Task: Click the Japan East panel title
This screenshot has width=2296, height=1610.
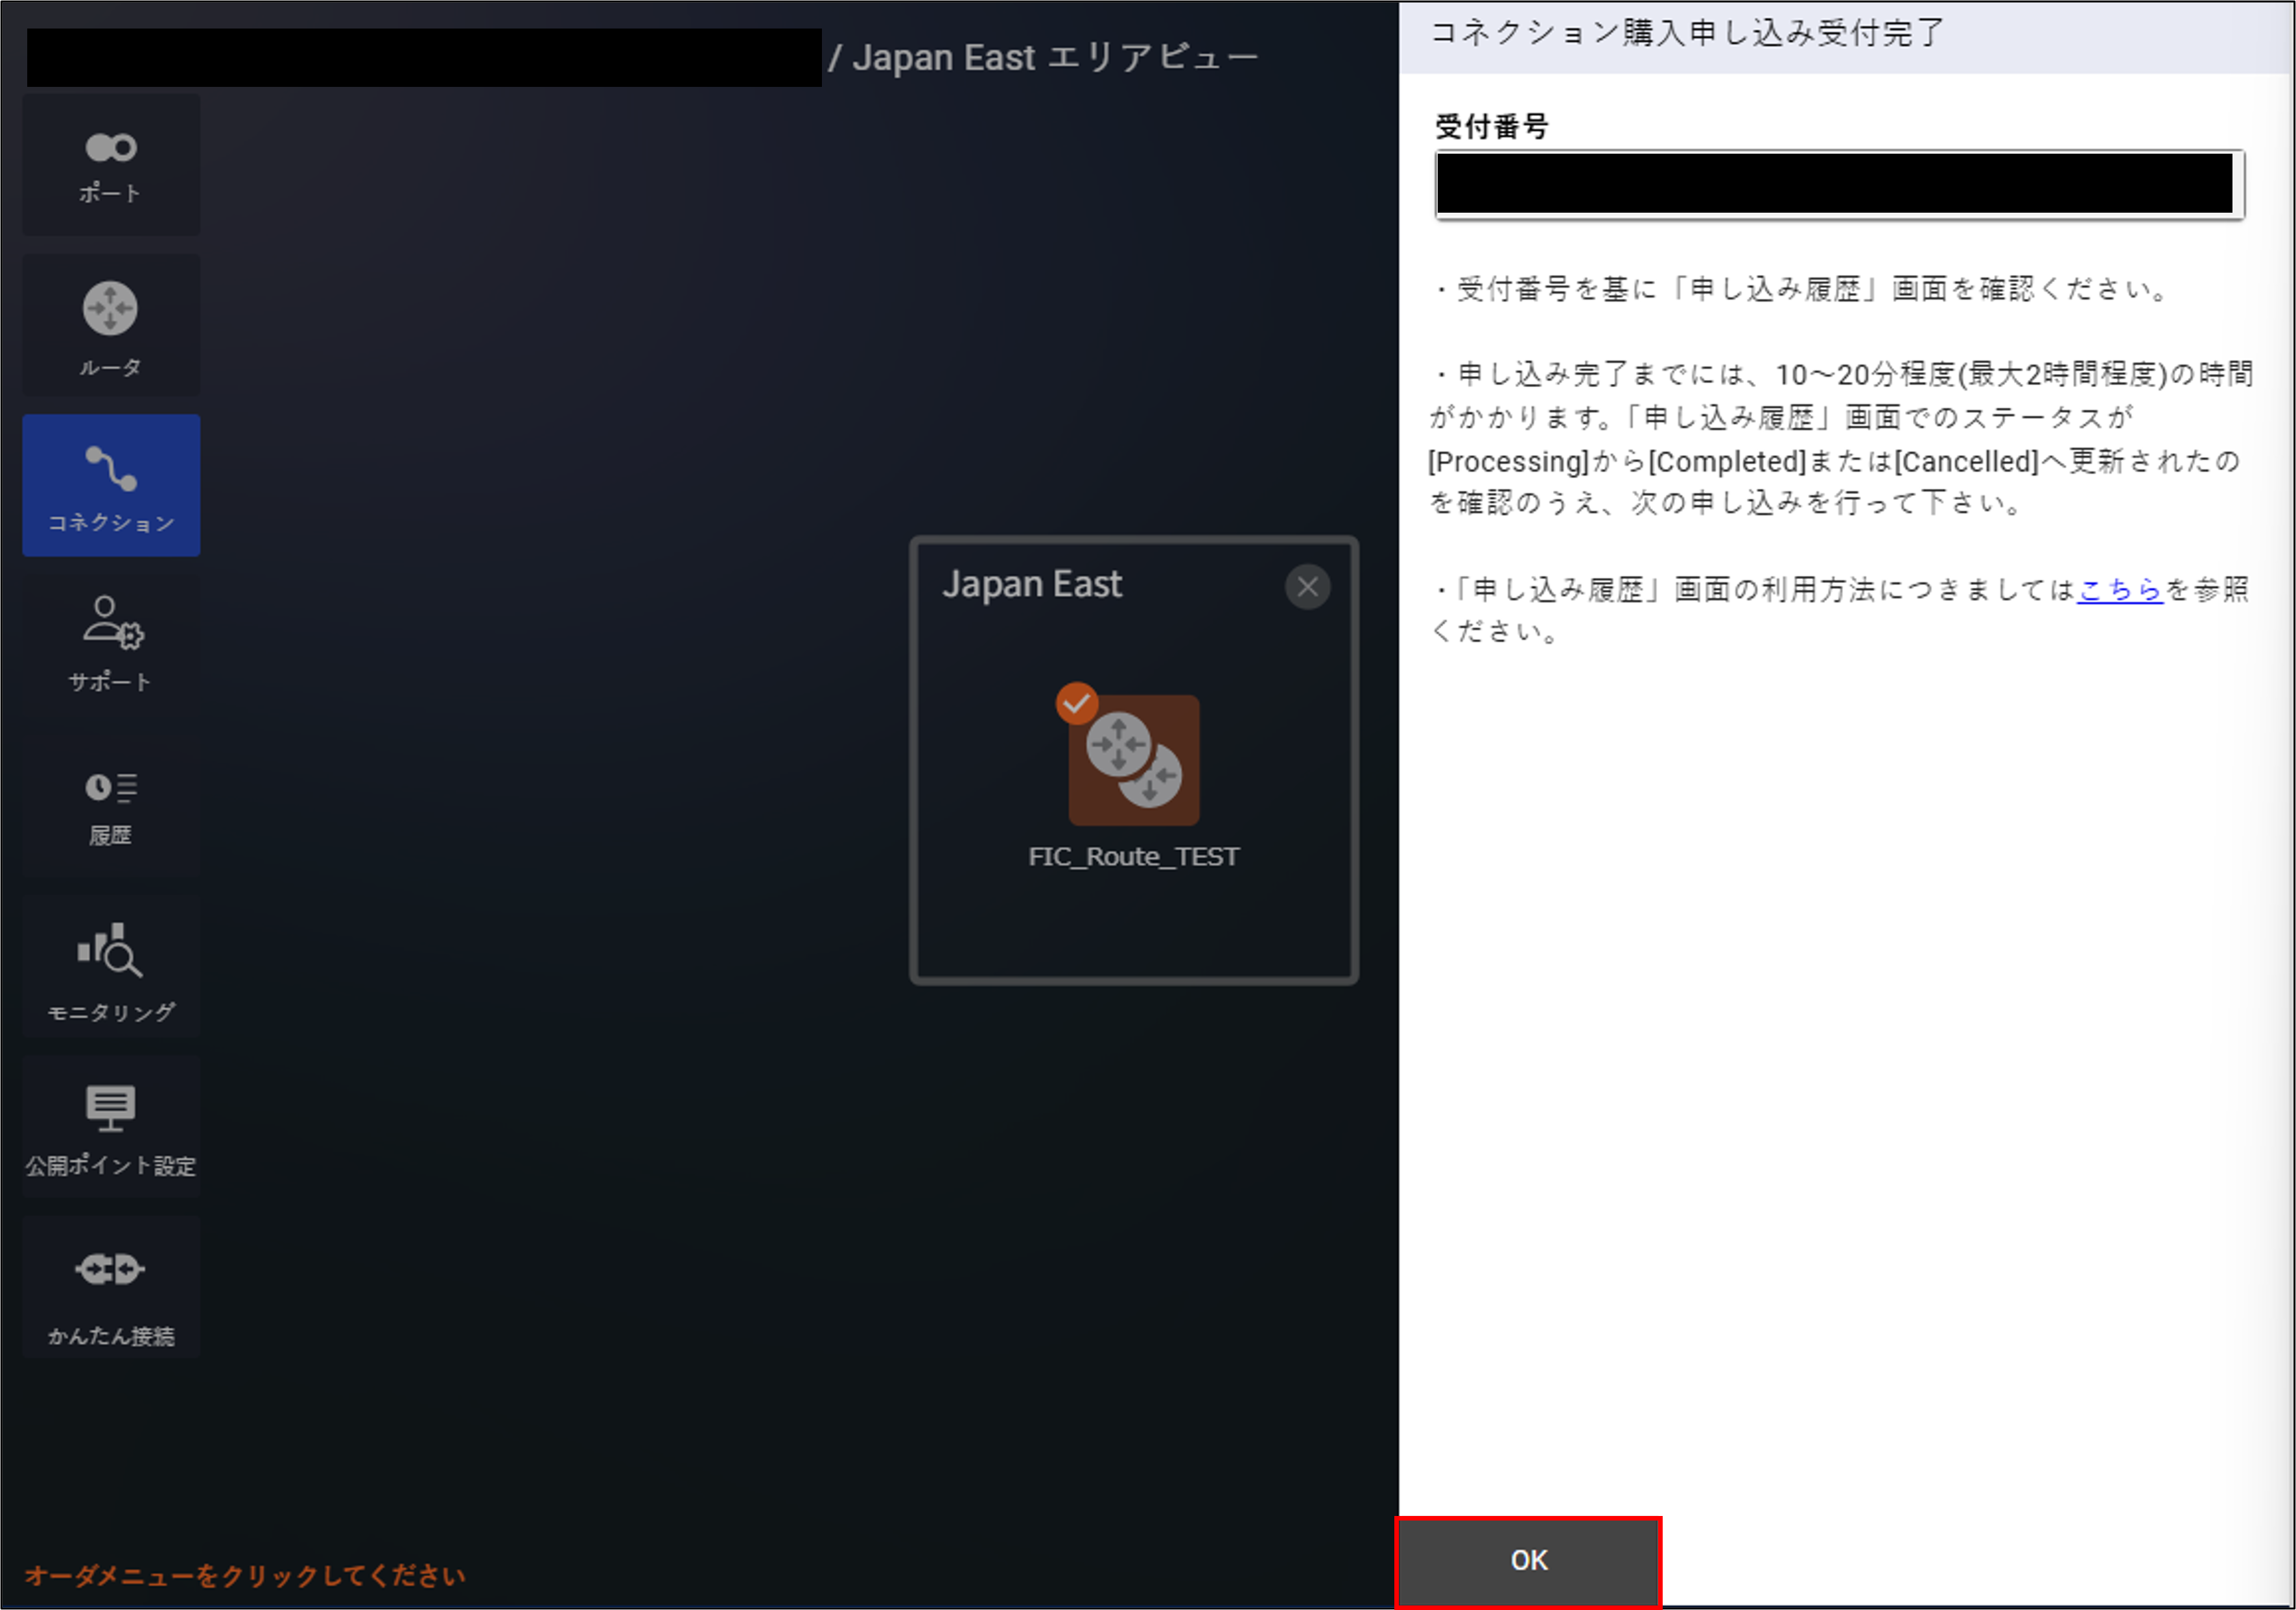Action: coord(1032,585)
